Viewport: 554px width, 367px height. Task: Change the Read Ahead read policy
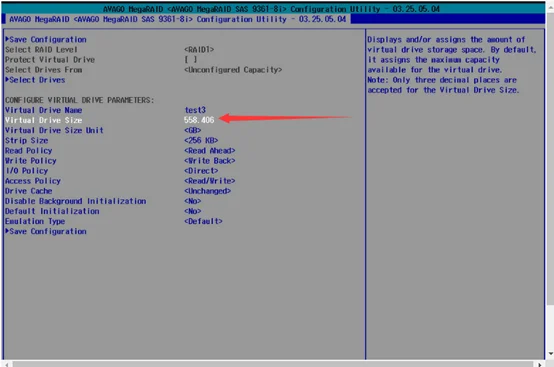point(210,150)
